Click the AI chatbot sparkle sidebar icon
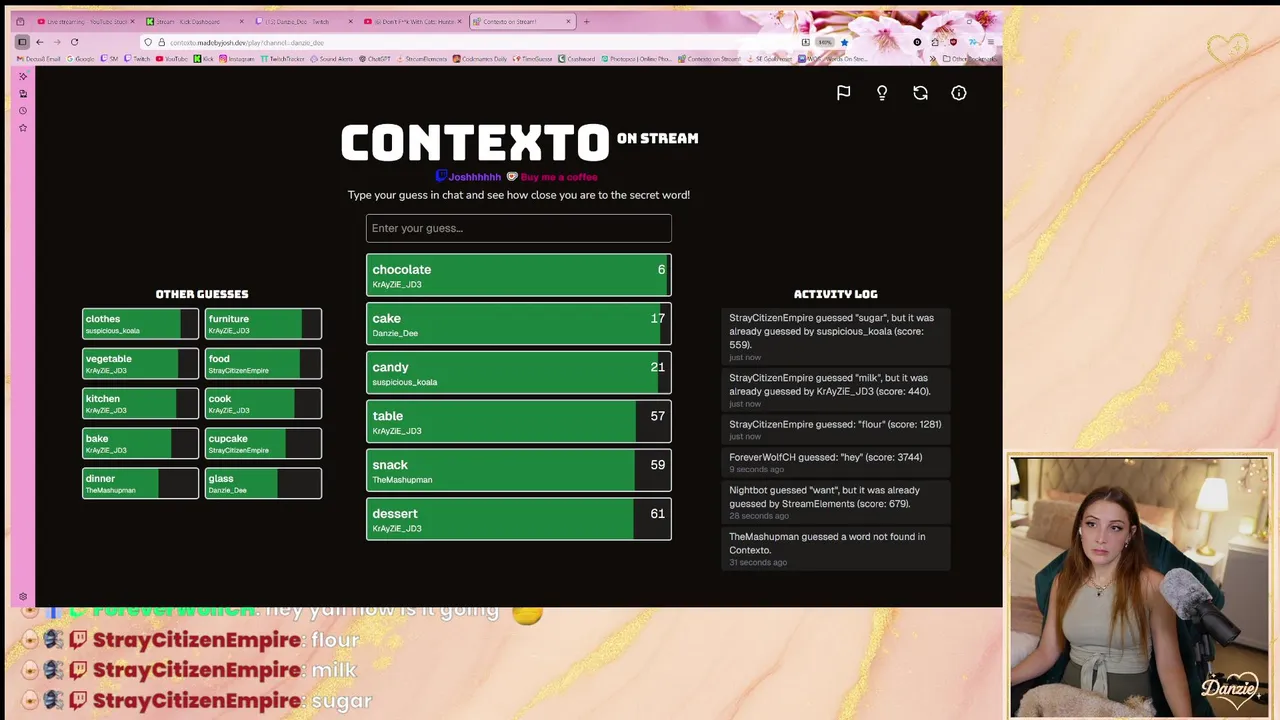Image resolution: width=1280 pixels, height=720 pixels. (23, 76)
